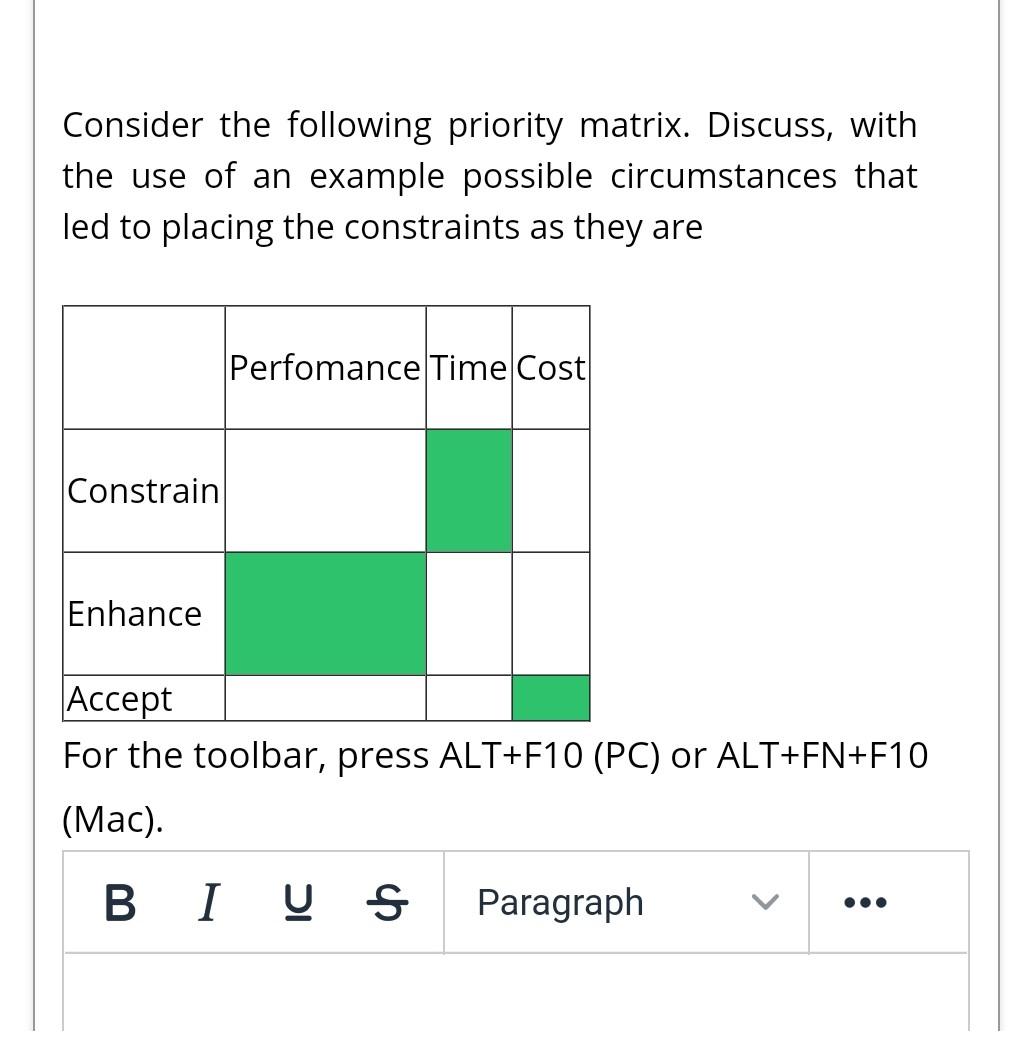Toggle strikethrough off in the editor toolbar
The image size is (1016, 1050).
387,902
